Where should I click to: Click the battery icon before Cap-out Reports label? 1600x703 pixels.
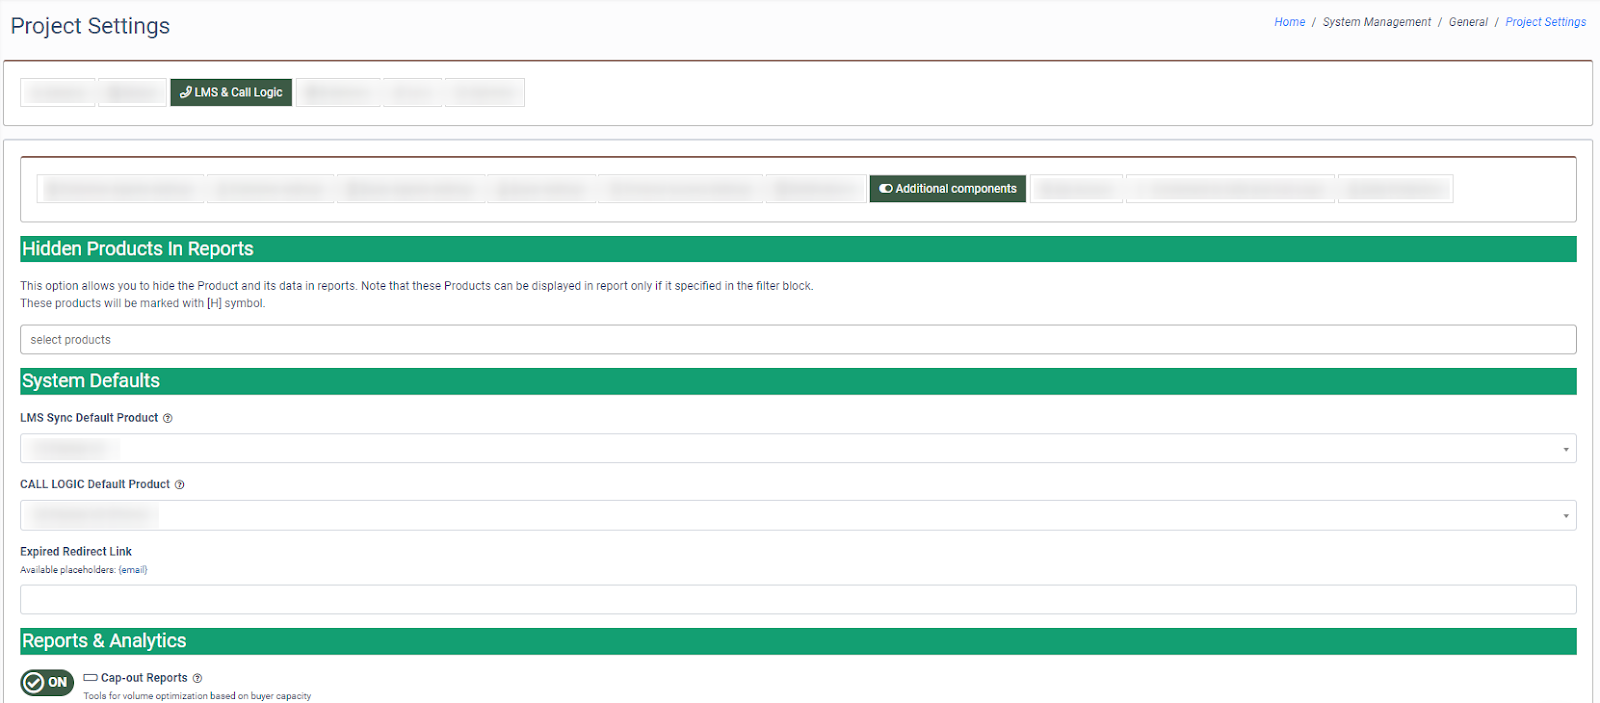pyautogui.click(x=90, y=678)
